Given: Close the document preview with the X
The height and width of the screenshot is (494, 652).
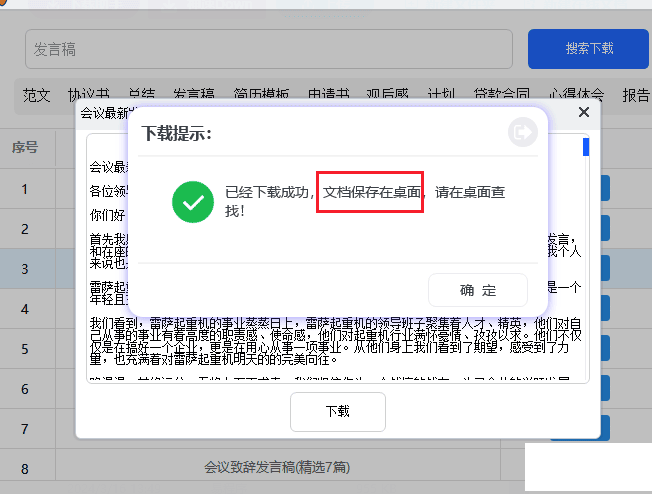Looking at the screenshot, I should click(x=584, y=112).
